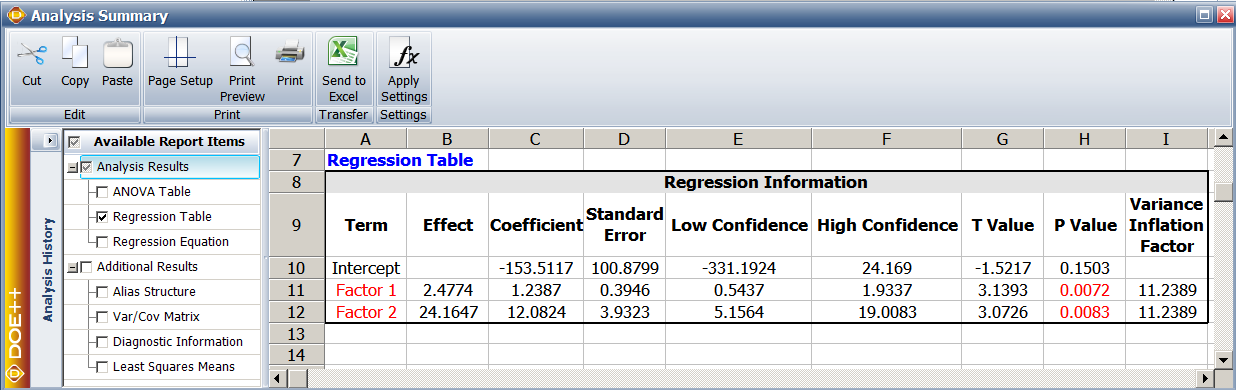1236x390 pixels.
Task: Click the P Value 0.0072 cell
Action: tap(1084, 290)
